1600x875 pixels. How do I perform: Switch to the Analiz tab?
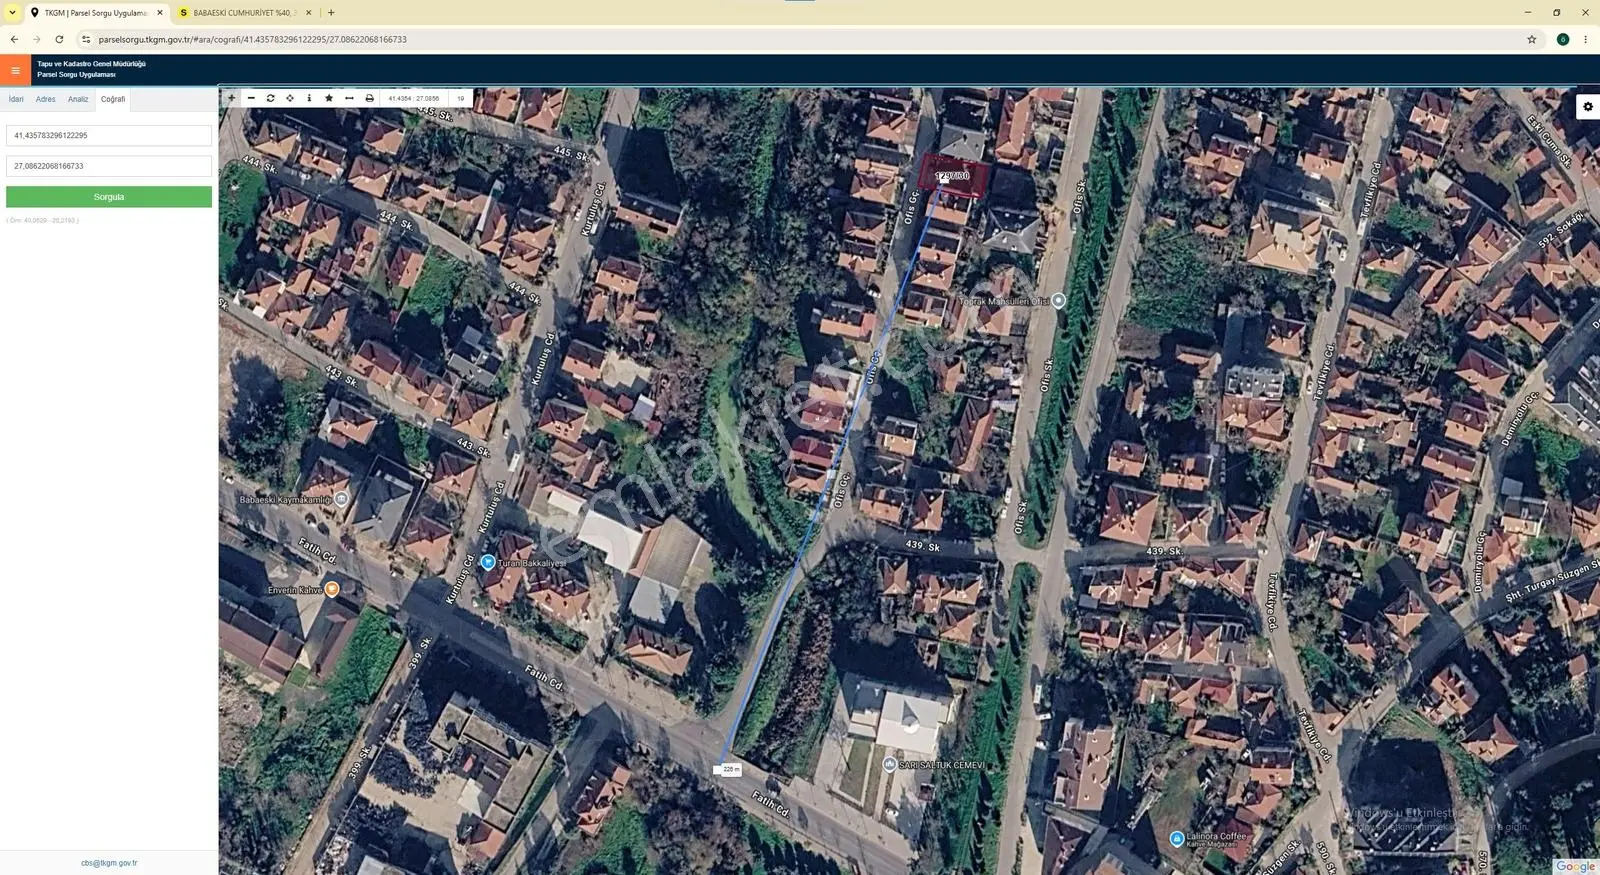[78, 99]
